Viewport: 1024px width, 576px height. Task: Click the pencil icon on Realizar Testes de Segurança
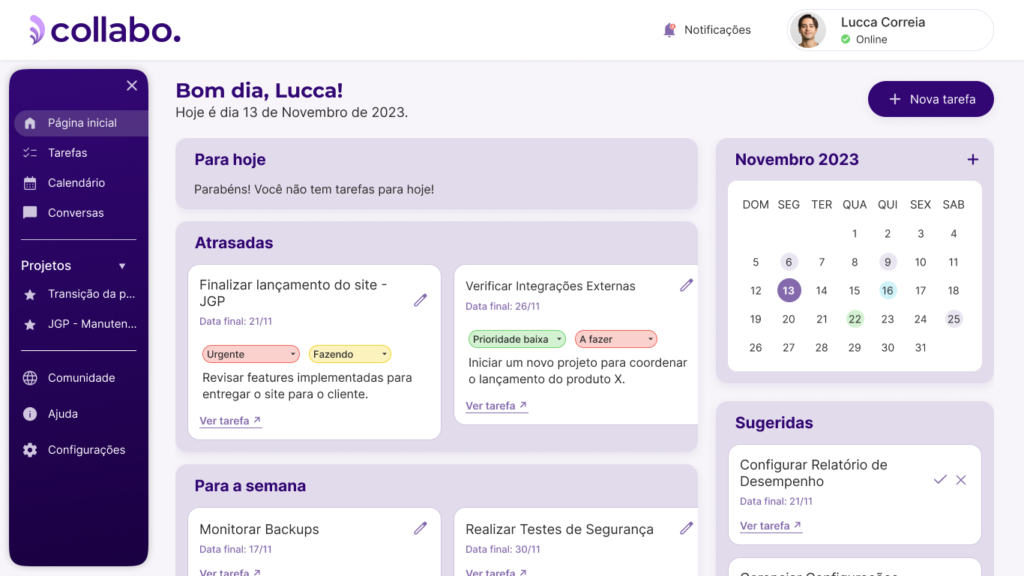pos(686,528)
